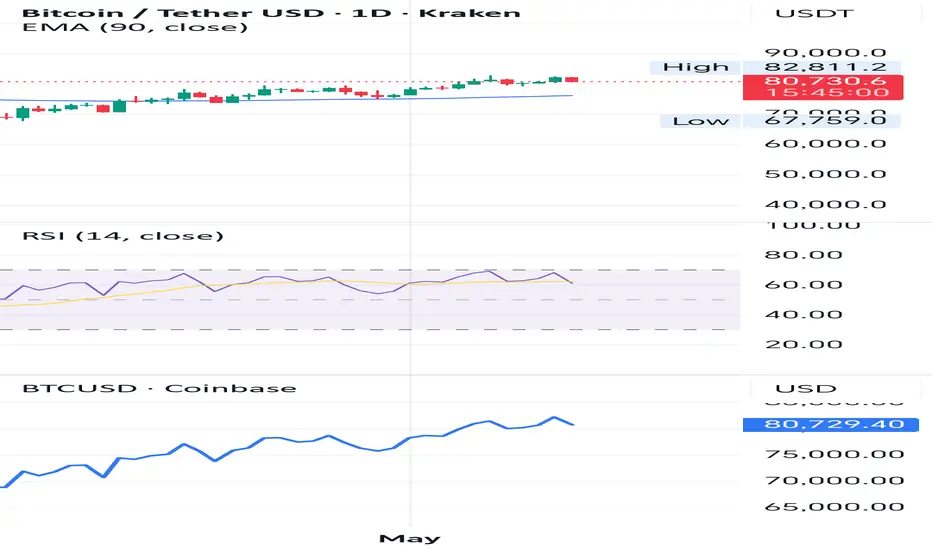Open the USDT currency selector

(814, 13)
